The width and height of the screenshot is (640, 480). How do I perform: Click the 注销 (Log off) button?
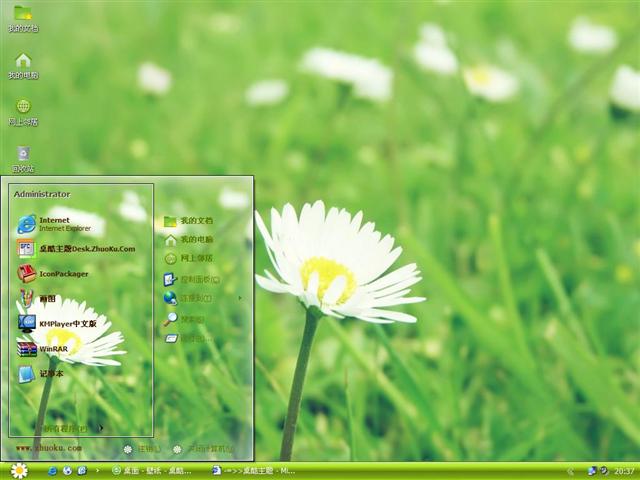pyautogui.click(x=142, y=449)
